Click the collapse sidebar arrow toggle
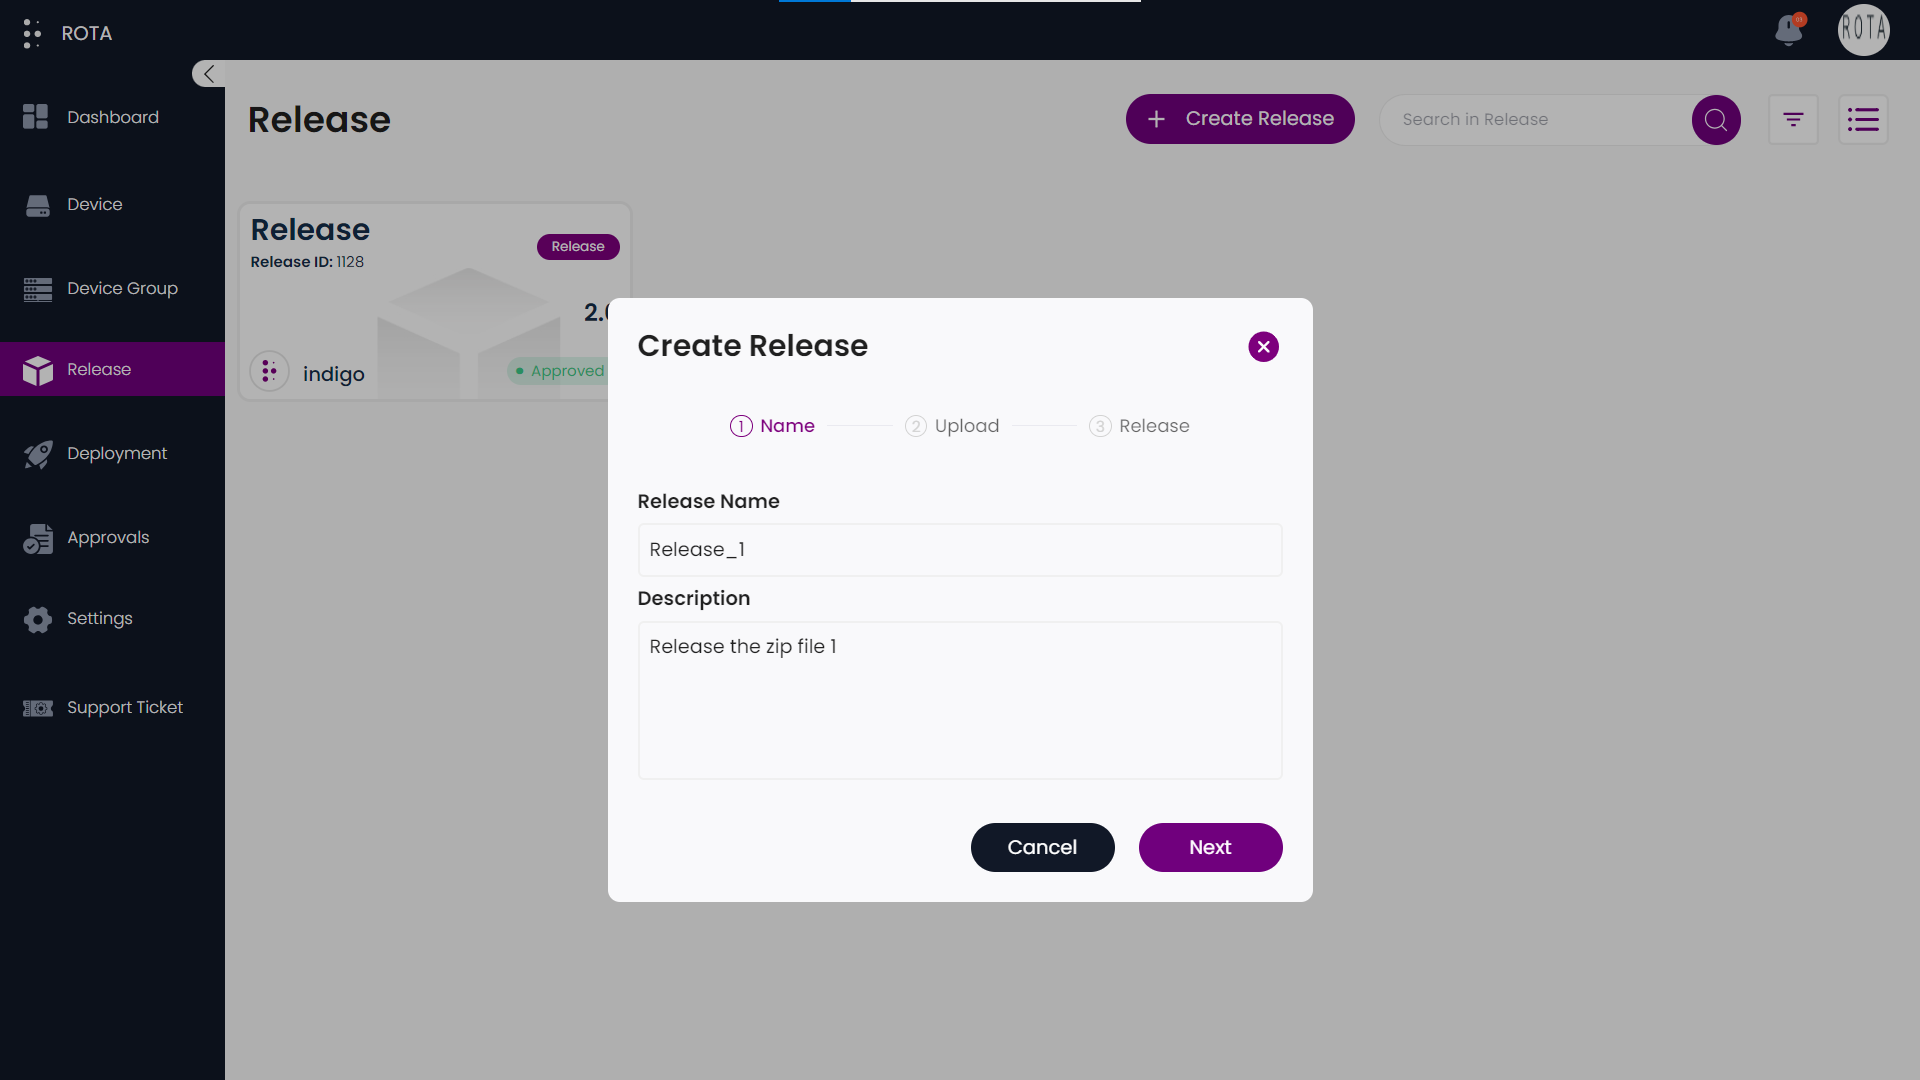 click(x=208, y=74)
